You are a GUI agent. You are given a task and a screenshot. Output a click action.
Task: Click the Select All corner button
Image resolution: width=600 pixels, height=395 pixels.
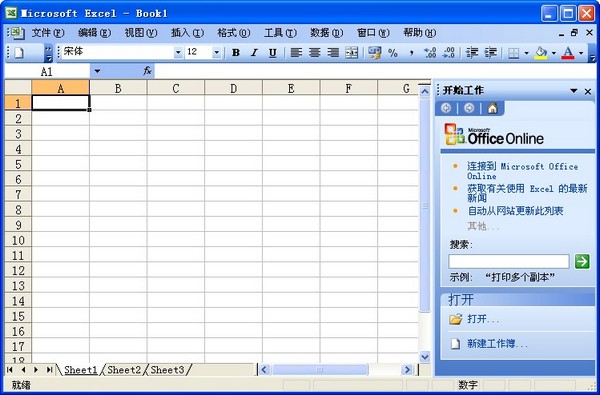point(18,88)
